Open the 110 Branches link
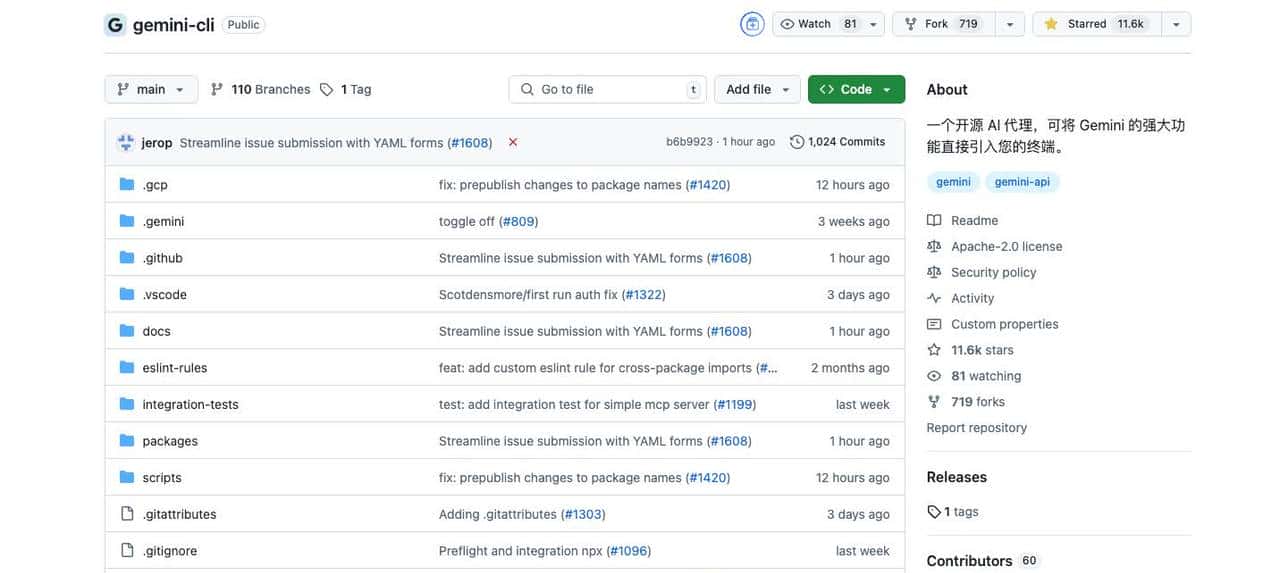The height and width of the screenshot is (573, 1280). tap(261, 89)
